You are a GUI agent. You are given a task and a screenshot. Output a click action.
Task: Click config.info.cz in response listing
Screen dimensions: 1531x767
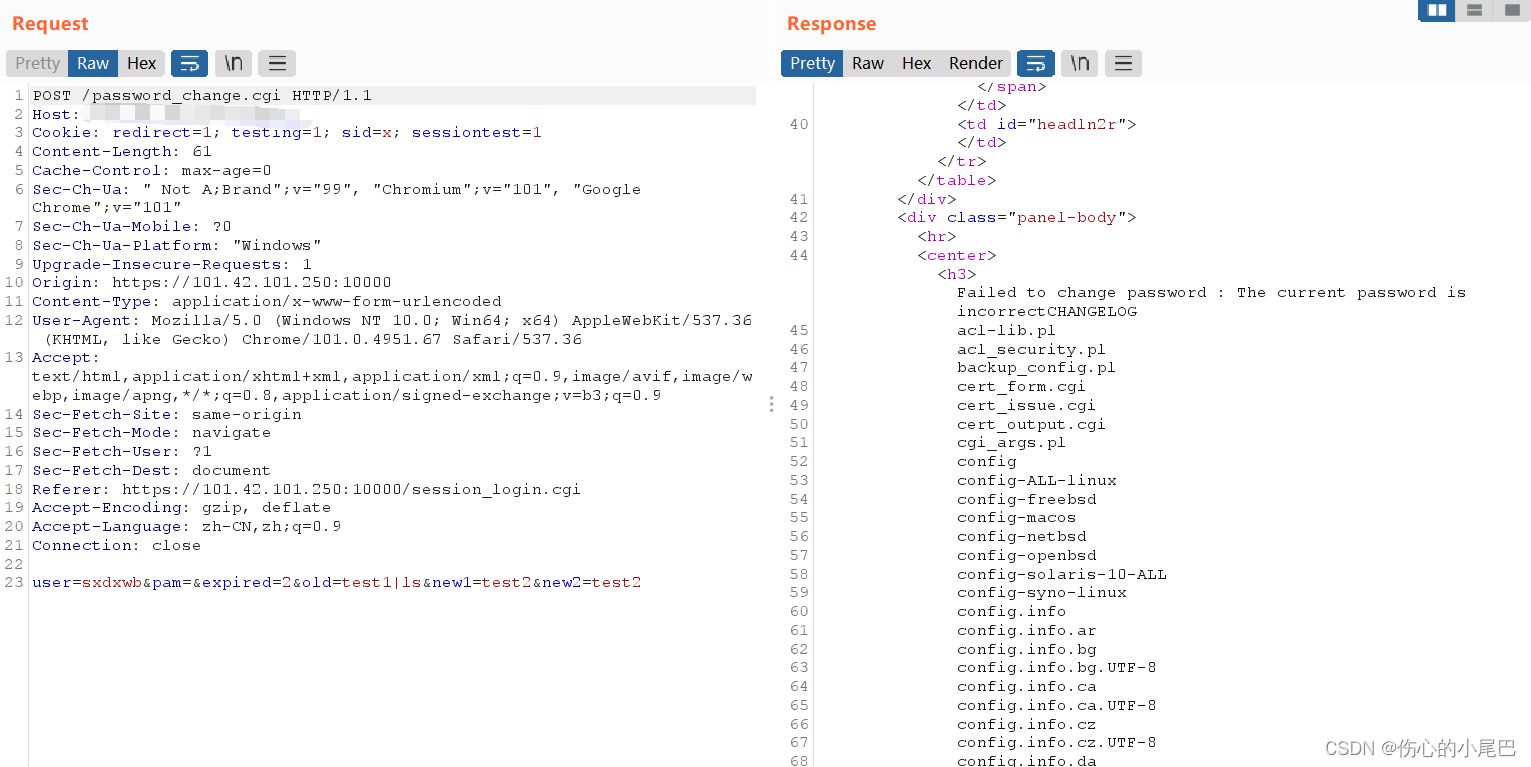[1027, 725]
